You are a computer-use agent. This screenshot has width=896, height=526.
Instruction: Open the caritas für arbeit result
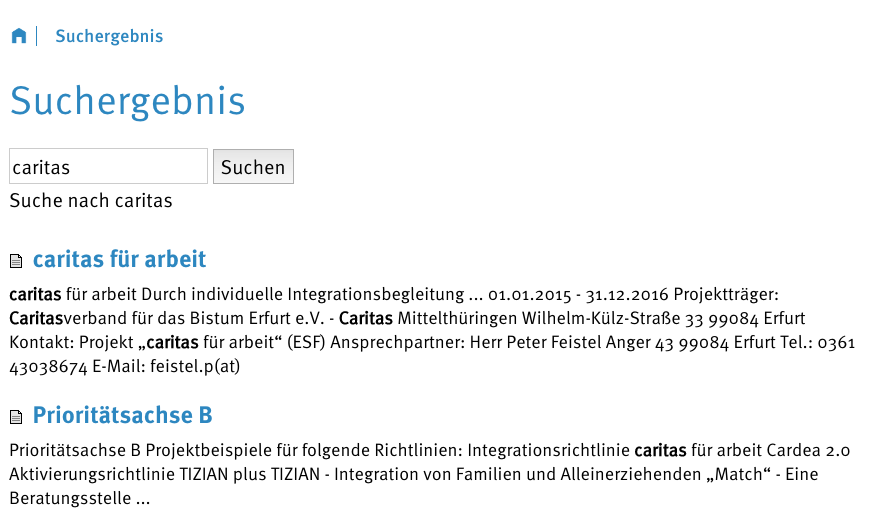[119, 259]
